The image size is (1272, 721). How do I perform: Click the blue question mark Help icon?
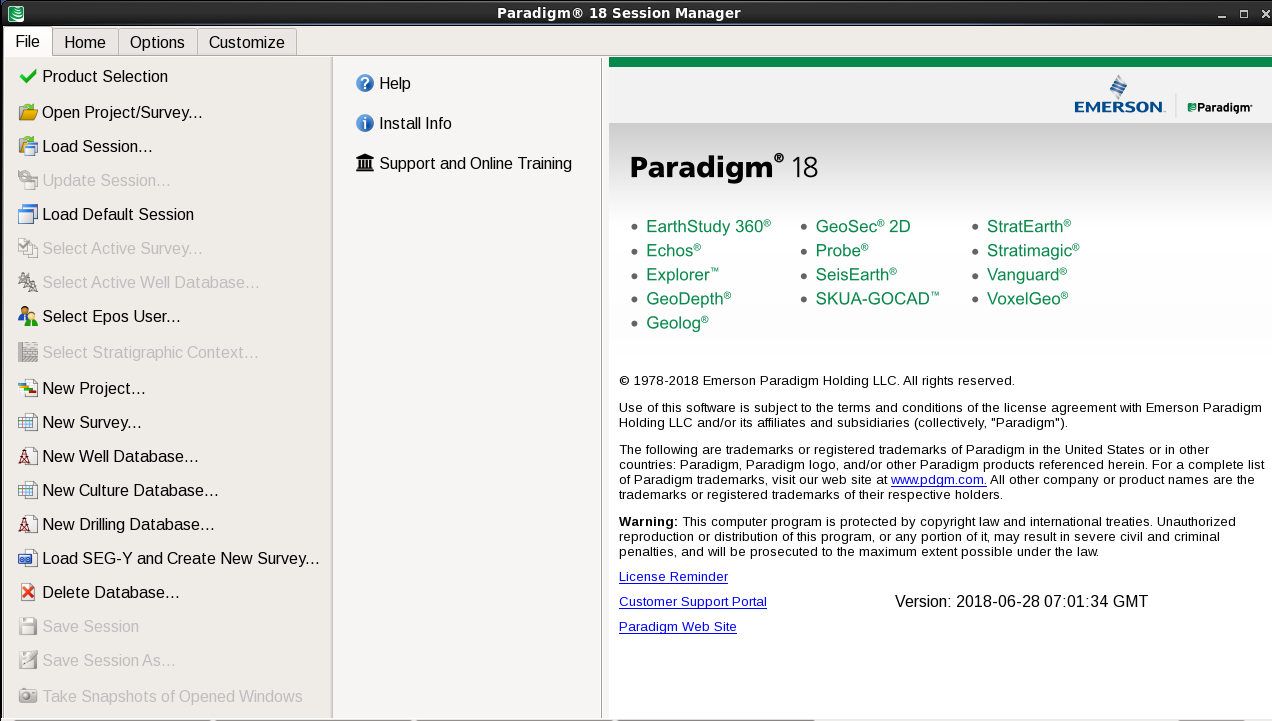point(365,83)
